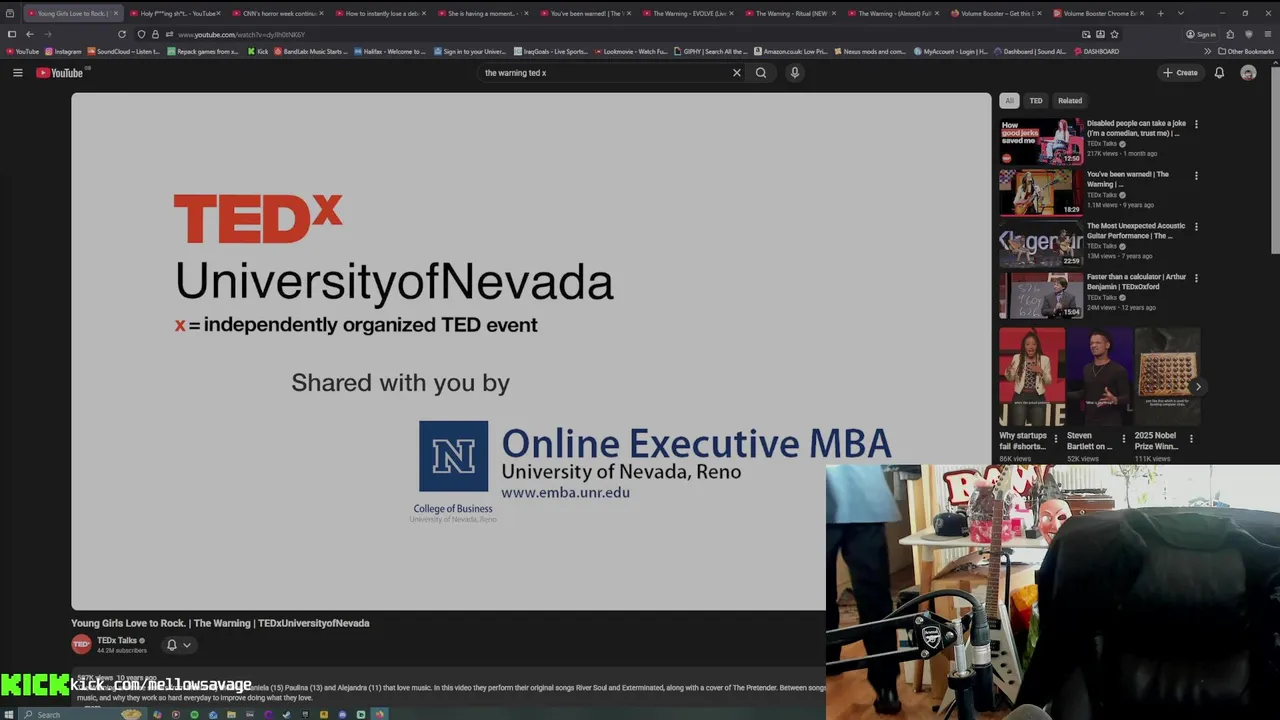This screenshot has width=1280, height=720.
Task: Open Firefox from the taskbar
Action: click(x=379, y=714)
